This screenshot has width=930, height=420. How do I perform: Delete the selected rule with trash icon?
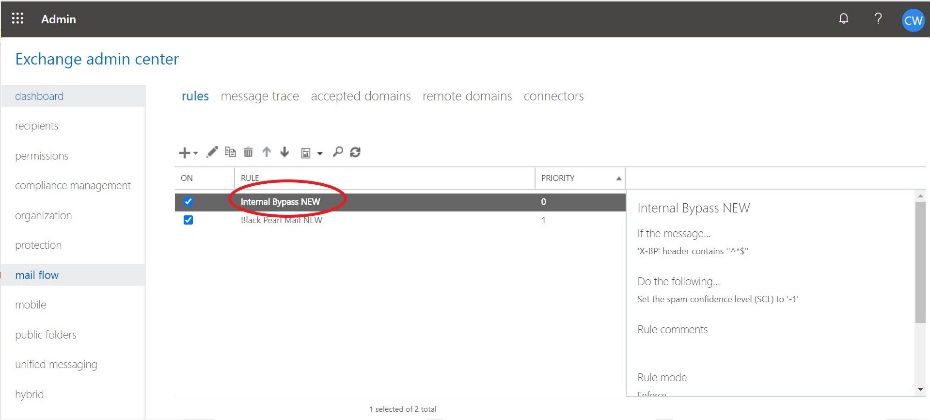(248, 152)
